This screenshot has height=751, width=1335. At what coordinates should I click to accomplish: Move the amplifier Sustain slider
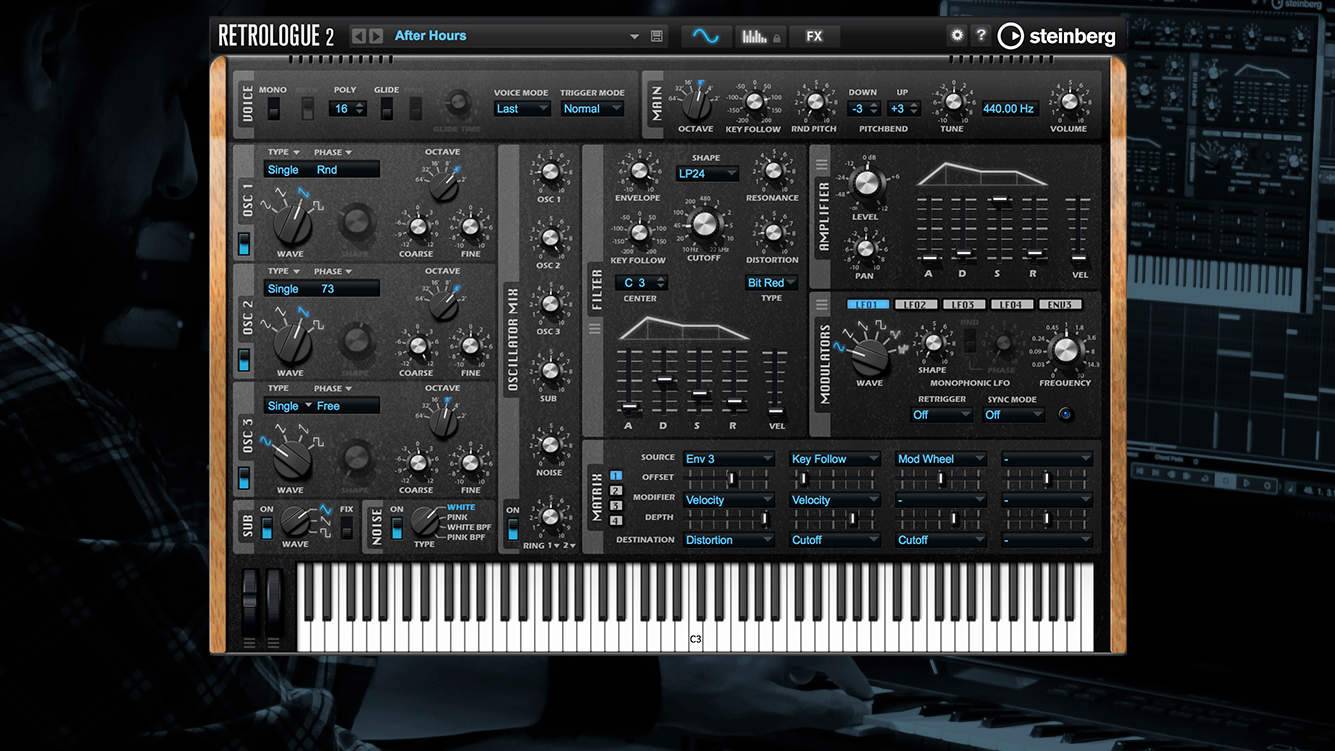[999, 199]
